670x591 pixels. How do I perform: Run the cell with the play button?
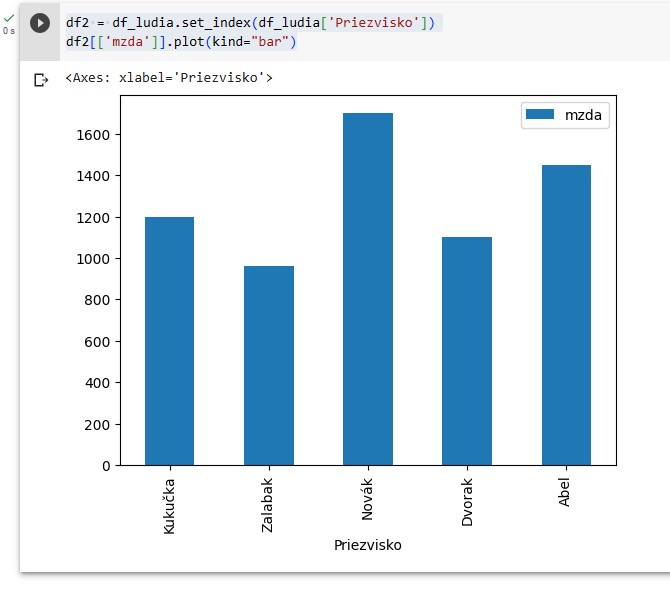(x=40, y=23)
